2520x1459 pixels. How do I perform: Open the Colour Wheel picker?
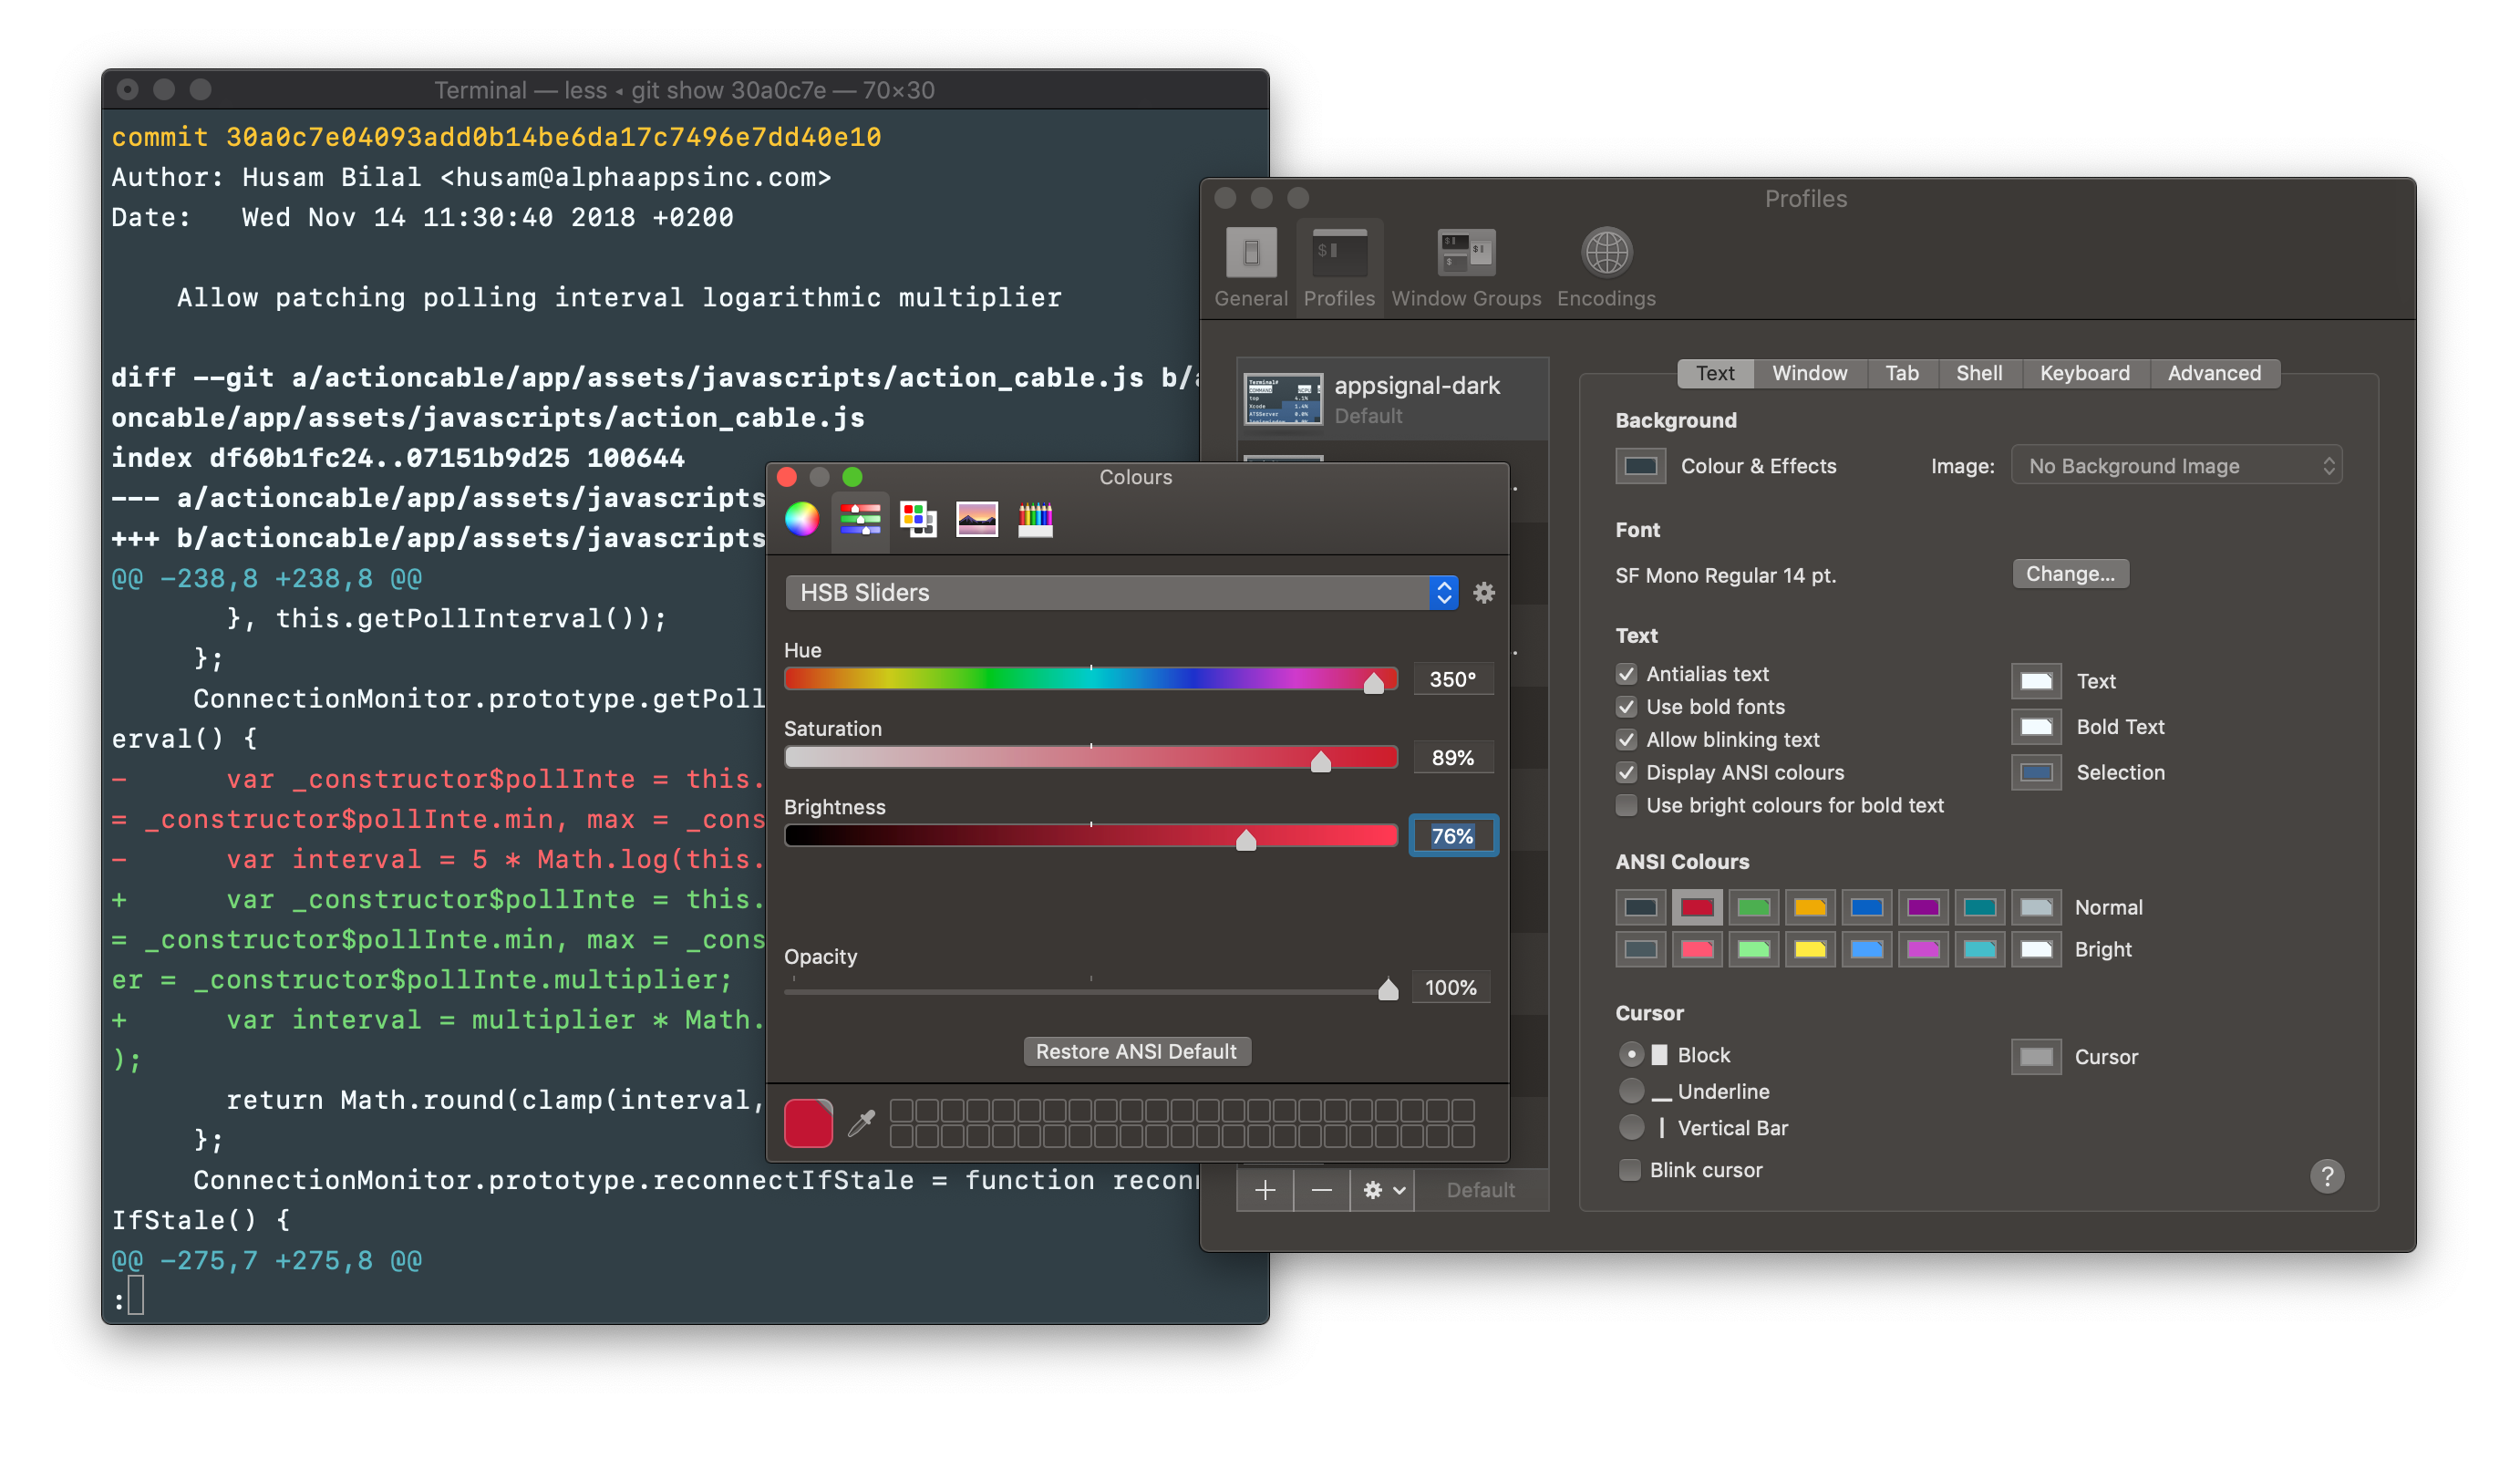(x=801, y=519)
